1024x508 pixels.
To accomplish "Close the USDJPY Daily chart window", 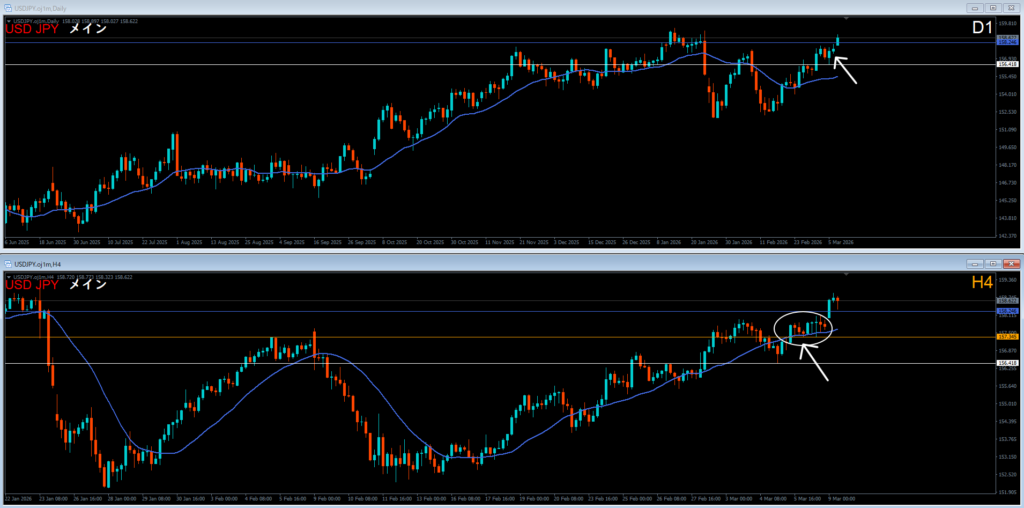I will tap(1010, 8).
